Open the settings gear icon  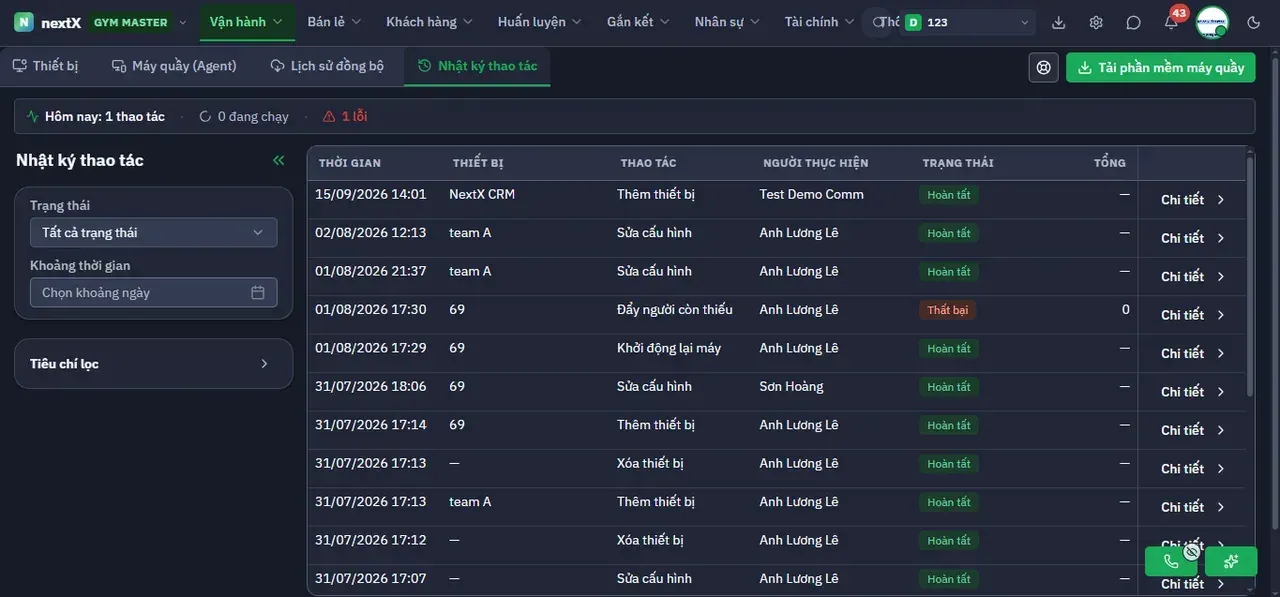point(1096,22)
